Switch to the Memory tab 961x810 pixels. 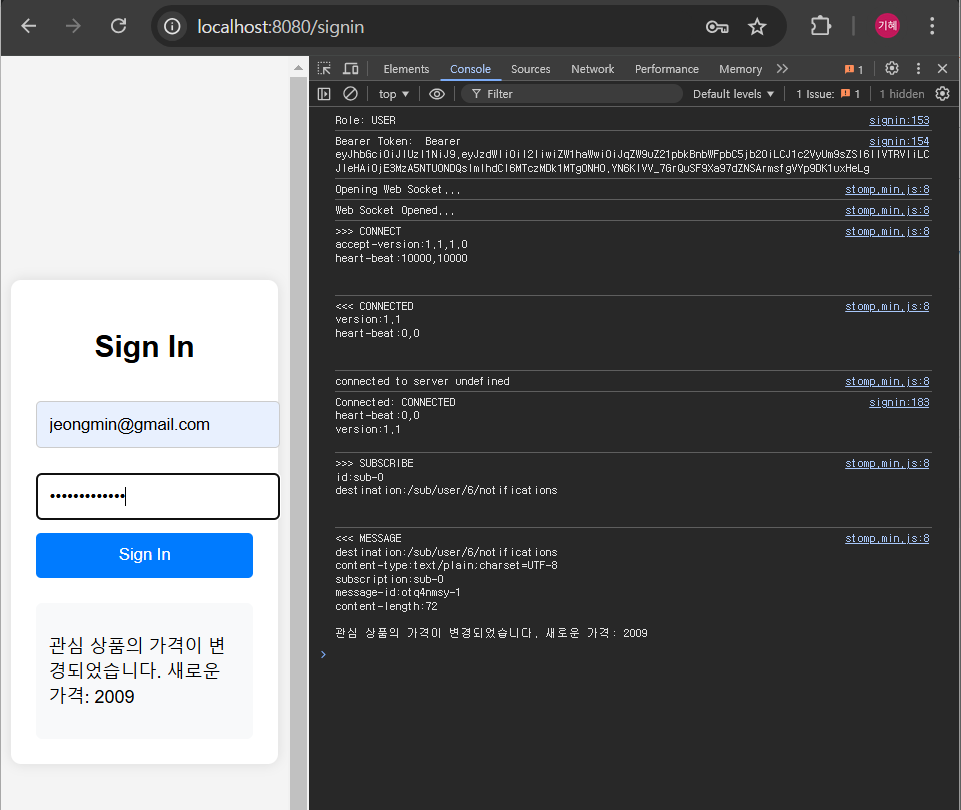(x=740, y=69)
